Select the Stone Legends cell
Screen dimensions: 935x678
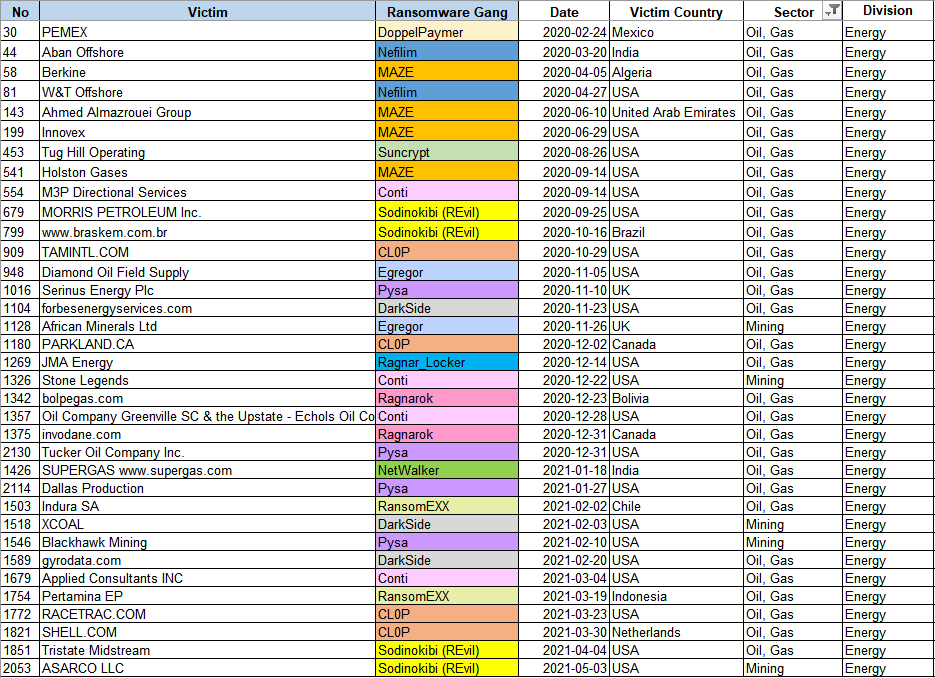[208, 380]
